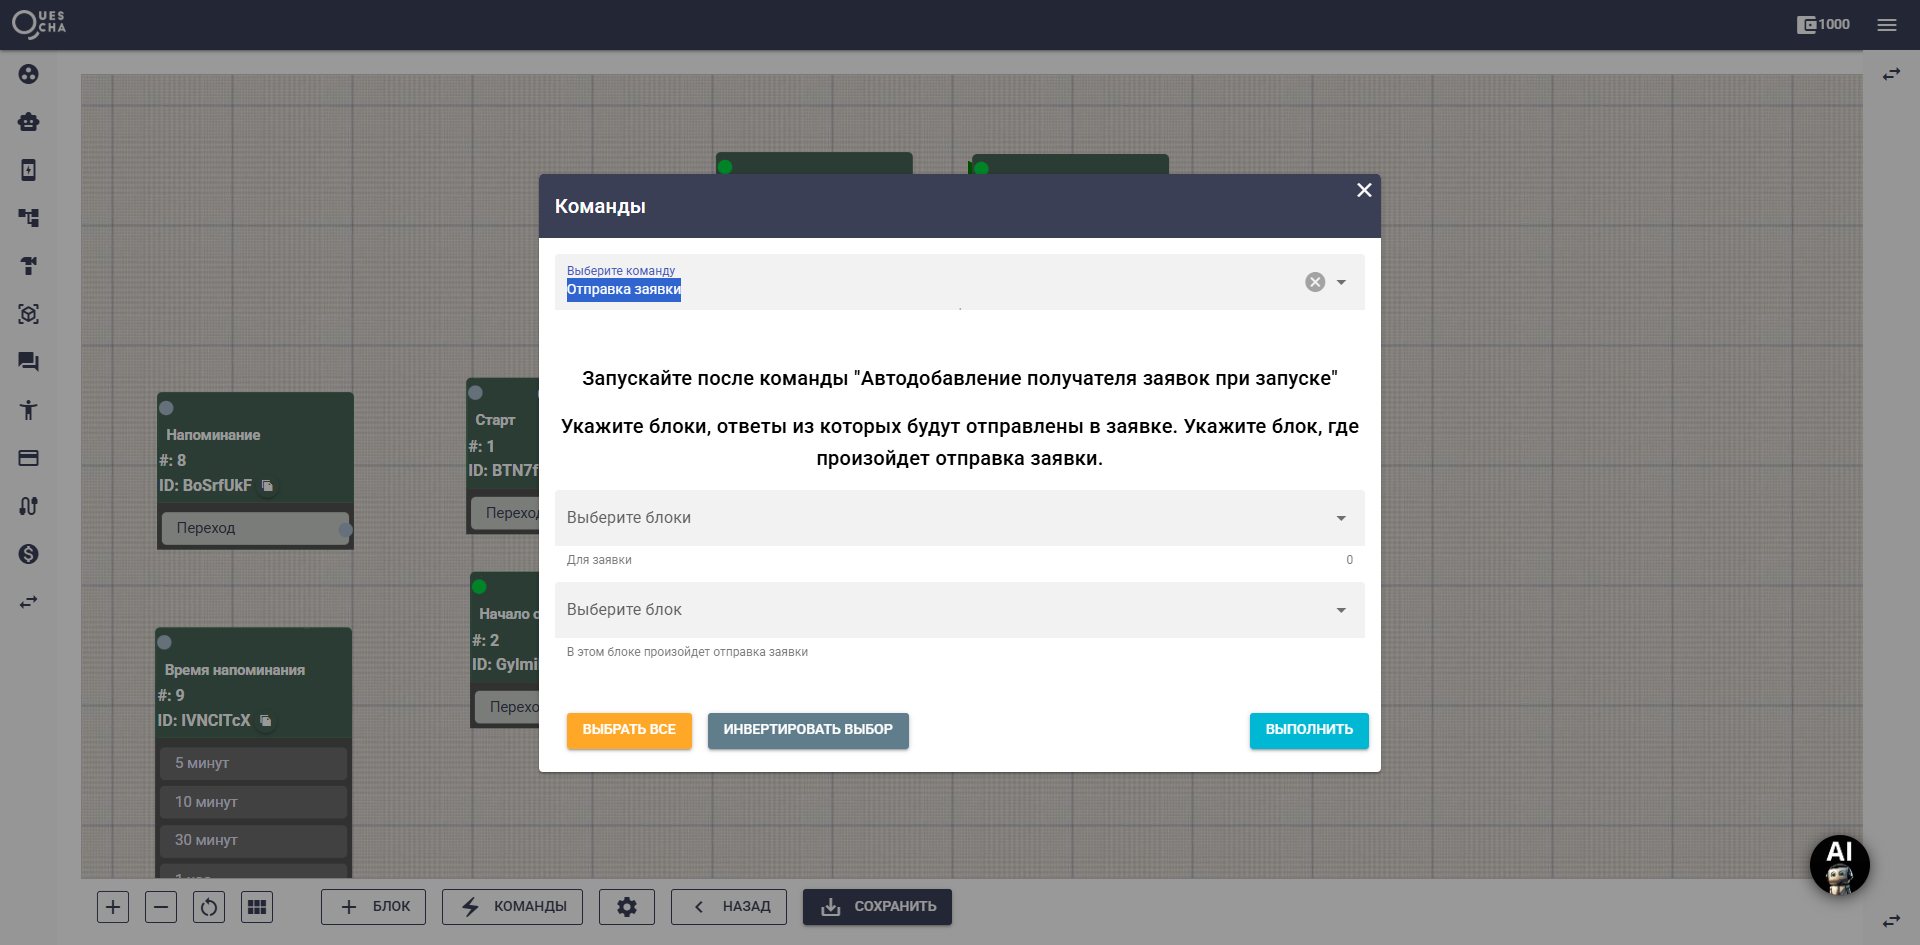
Task: Open the mobile device tool in the sidebar
Action: pos(28,170)
